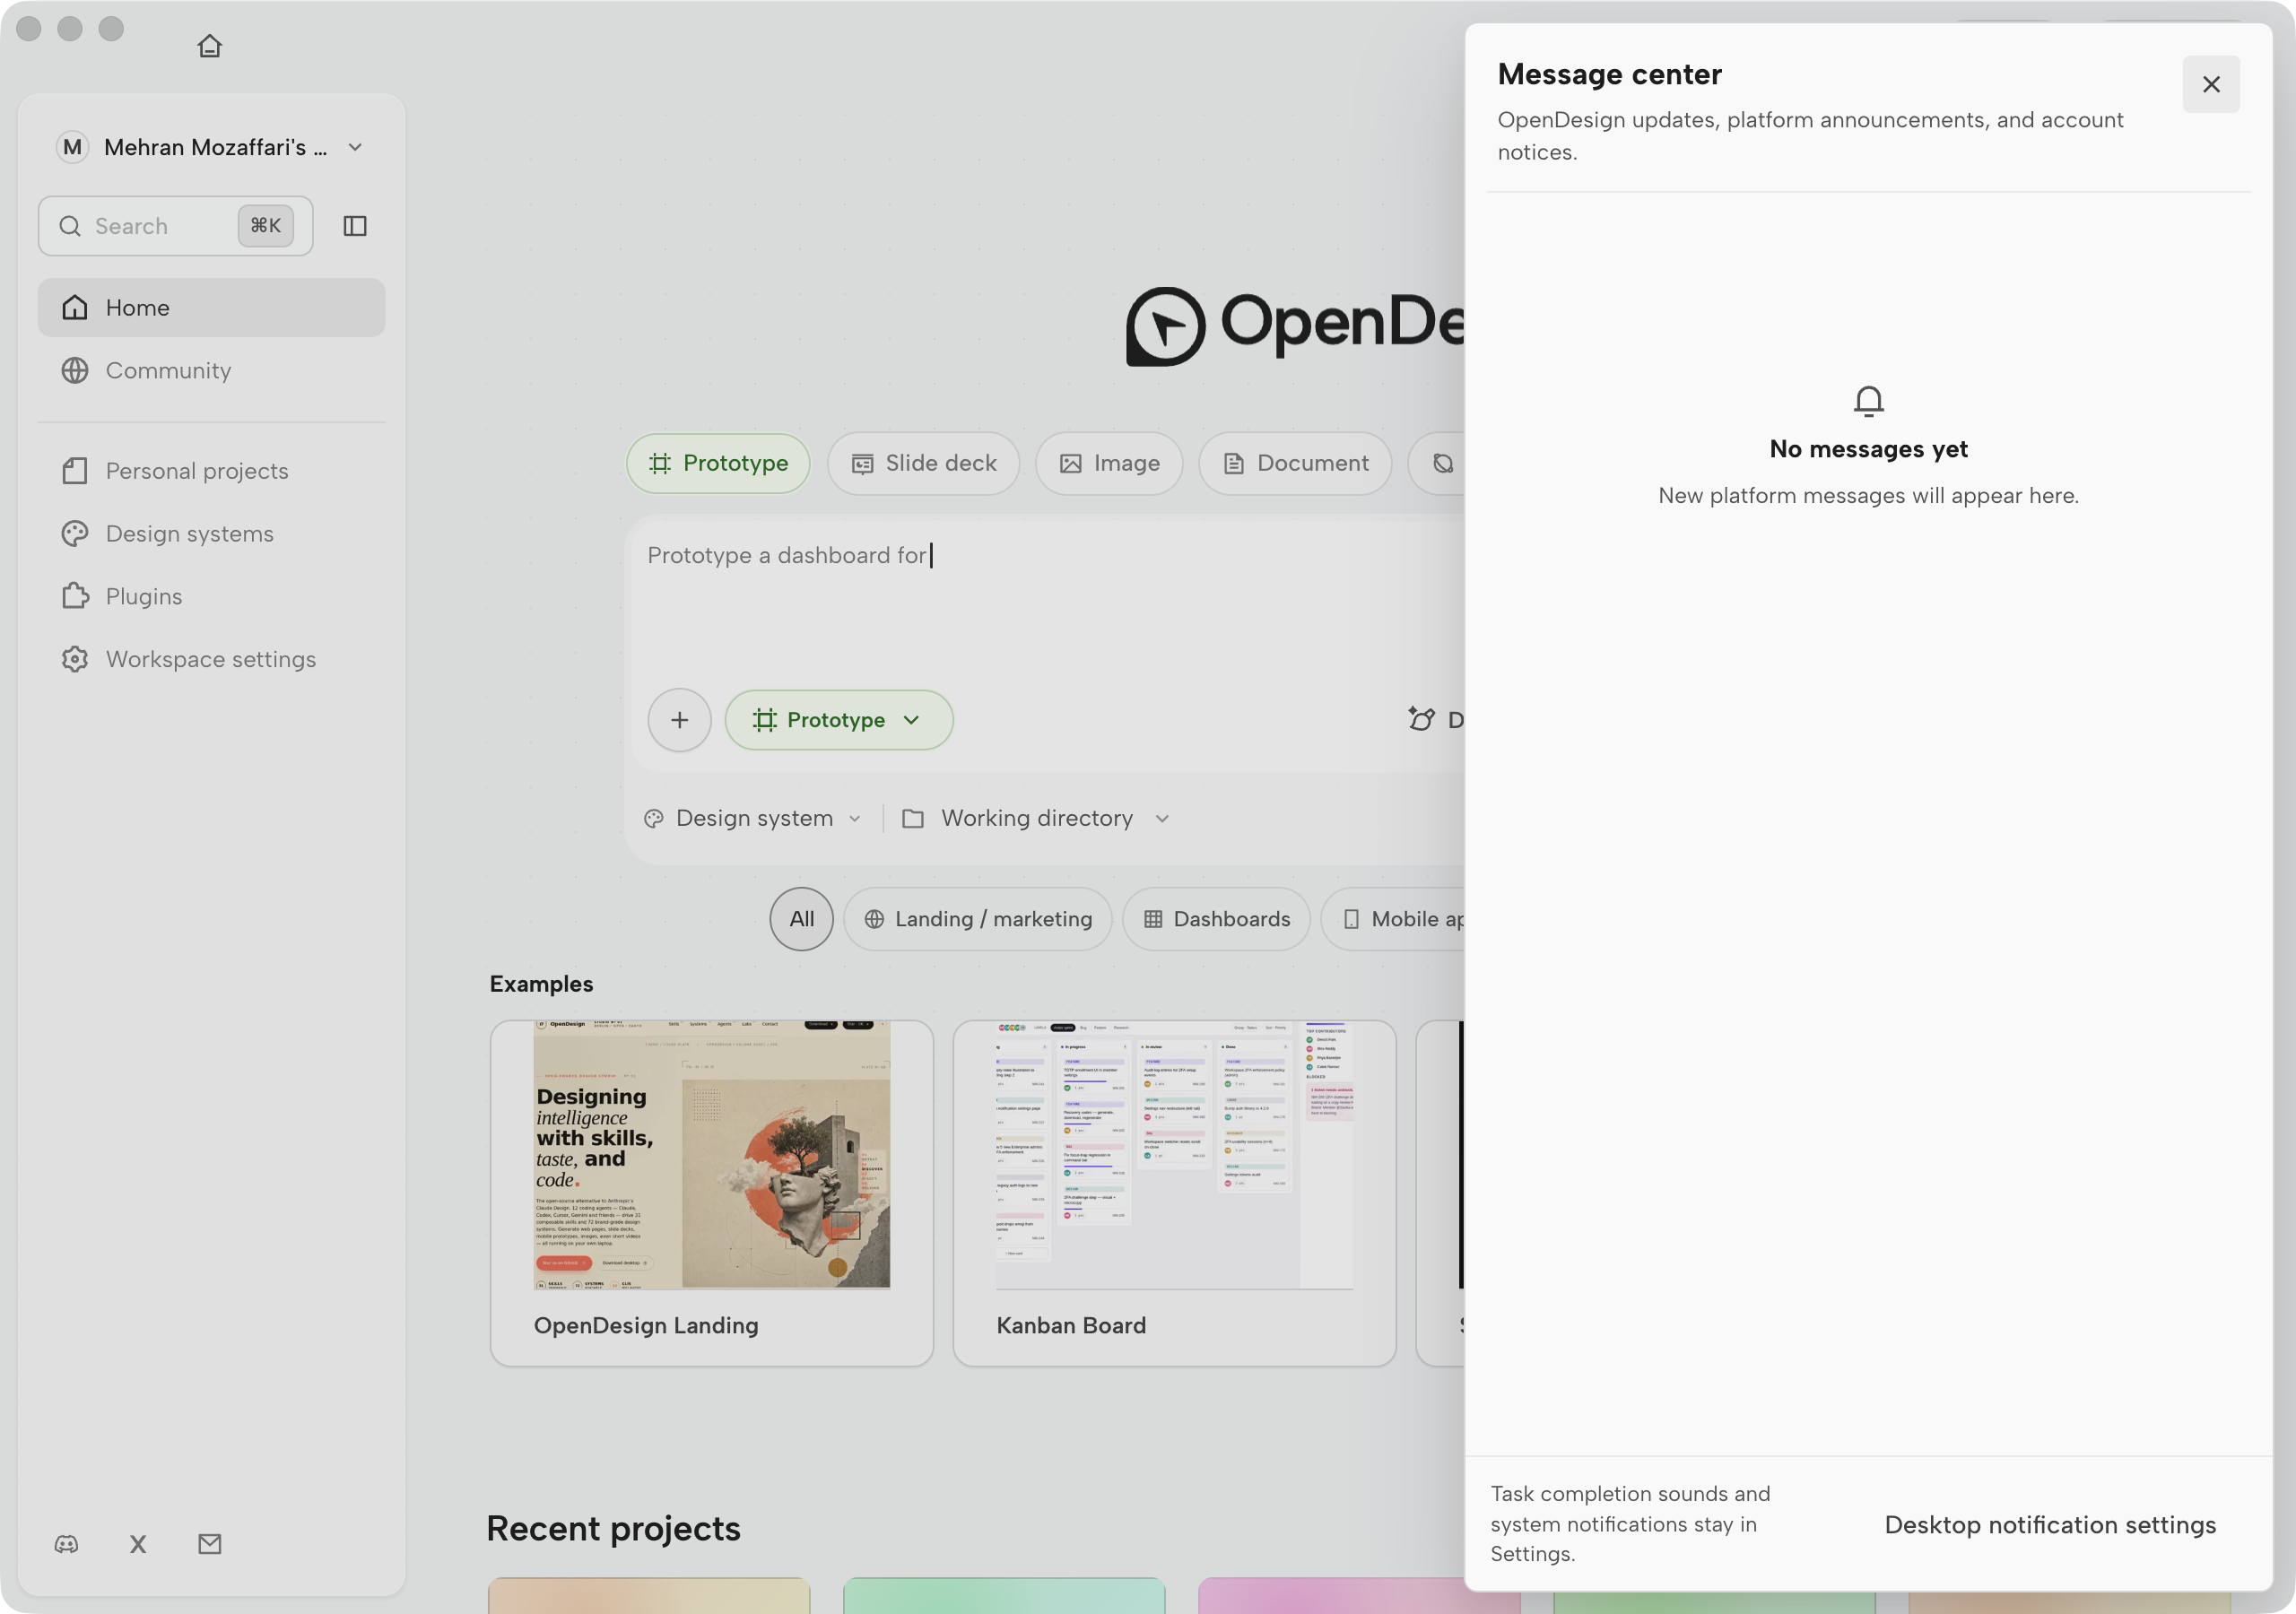Open the Community page
2296x1614 pixels.
coord(211,370)
